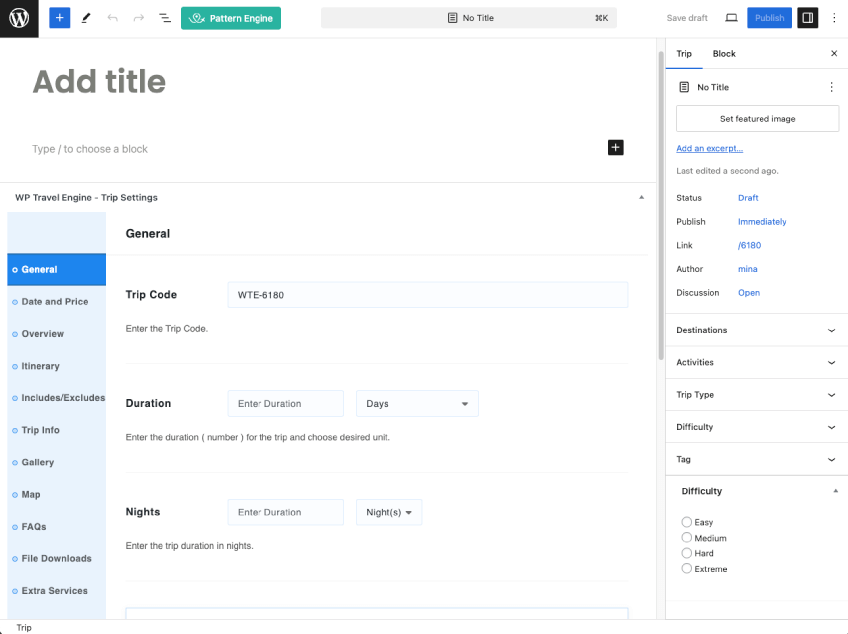The height and width of the screenshot is (634, 848).
Task: Click Add an excerpt link
Action: 710,148
